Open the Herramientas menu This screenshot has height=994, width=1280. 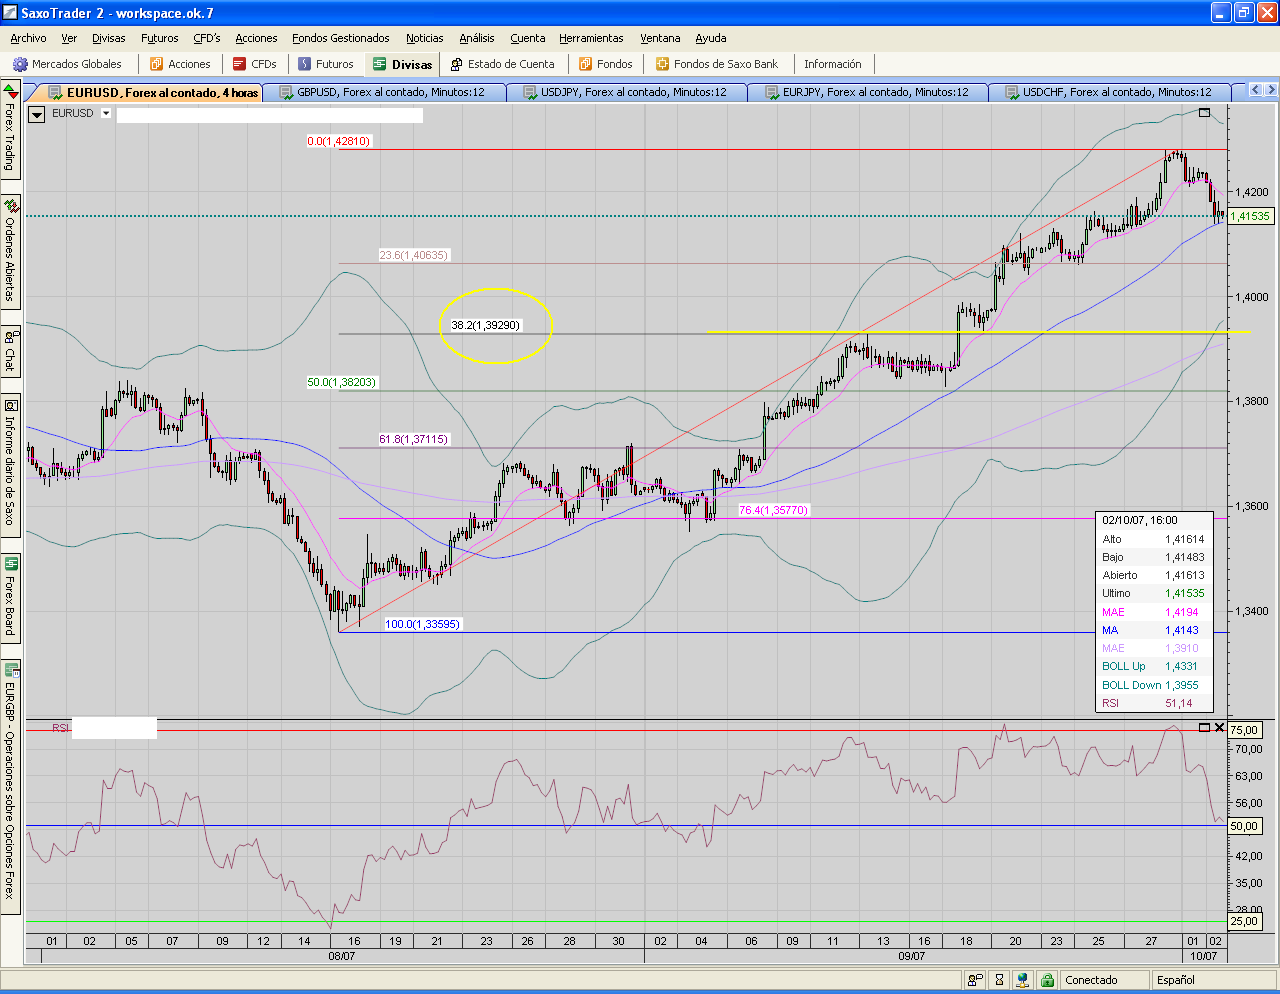[x=591, y=38]
